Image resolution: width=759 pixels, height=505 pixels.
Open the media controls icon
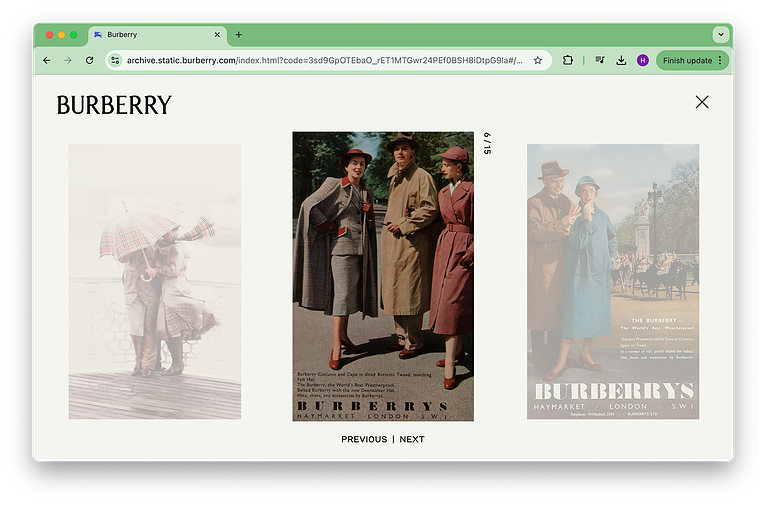tap(600, 61)
